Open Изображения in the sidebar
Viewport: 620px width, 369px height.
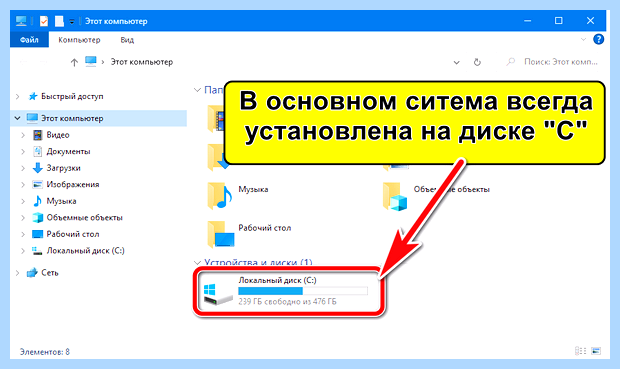[66, 185]
